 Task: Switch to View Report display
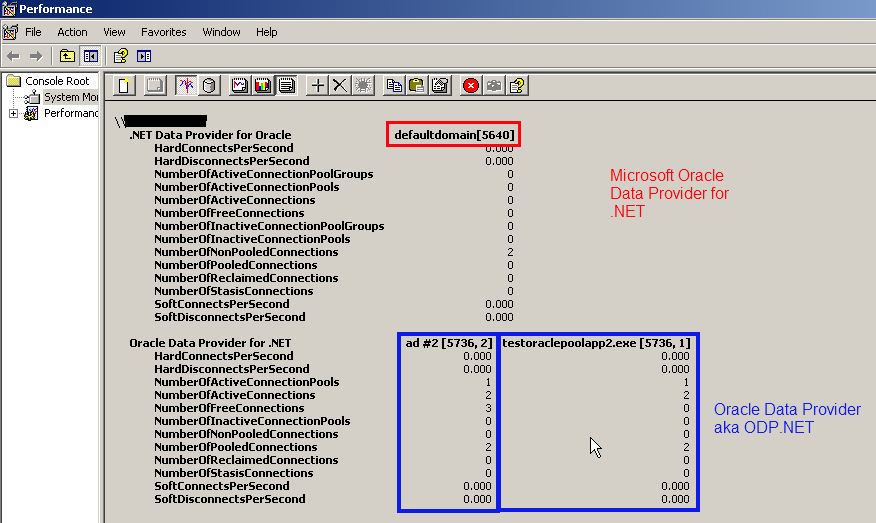286,86
